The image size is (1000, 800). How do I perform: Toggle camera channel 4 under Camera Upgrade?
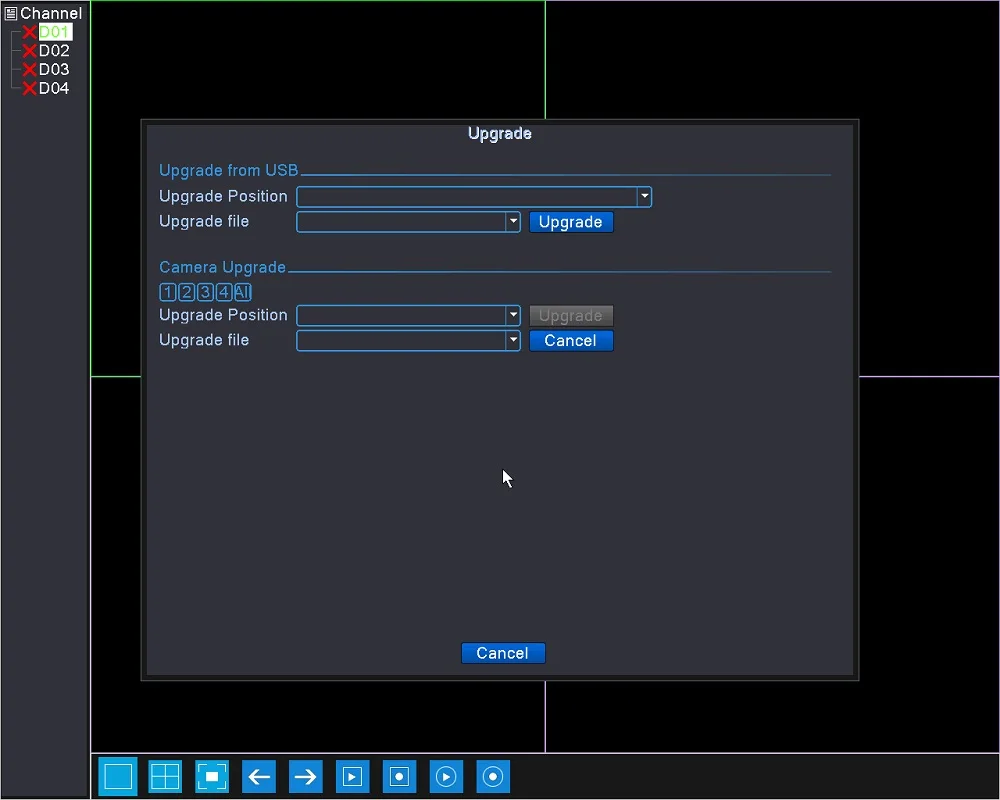[x=224, y=292]
